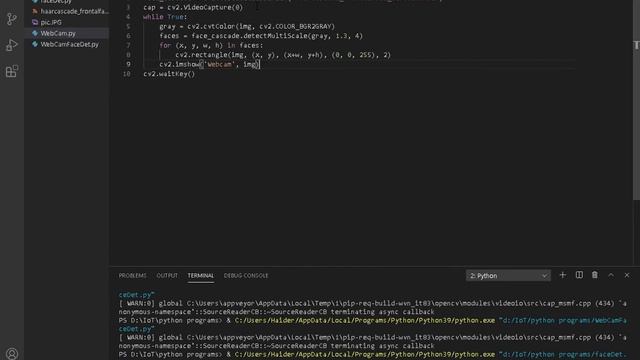Switch to the Output tab
Viewport: 640px width, 360px height.
(x=167, y=276)
